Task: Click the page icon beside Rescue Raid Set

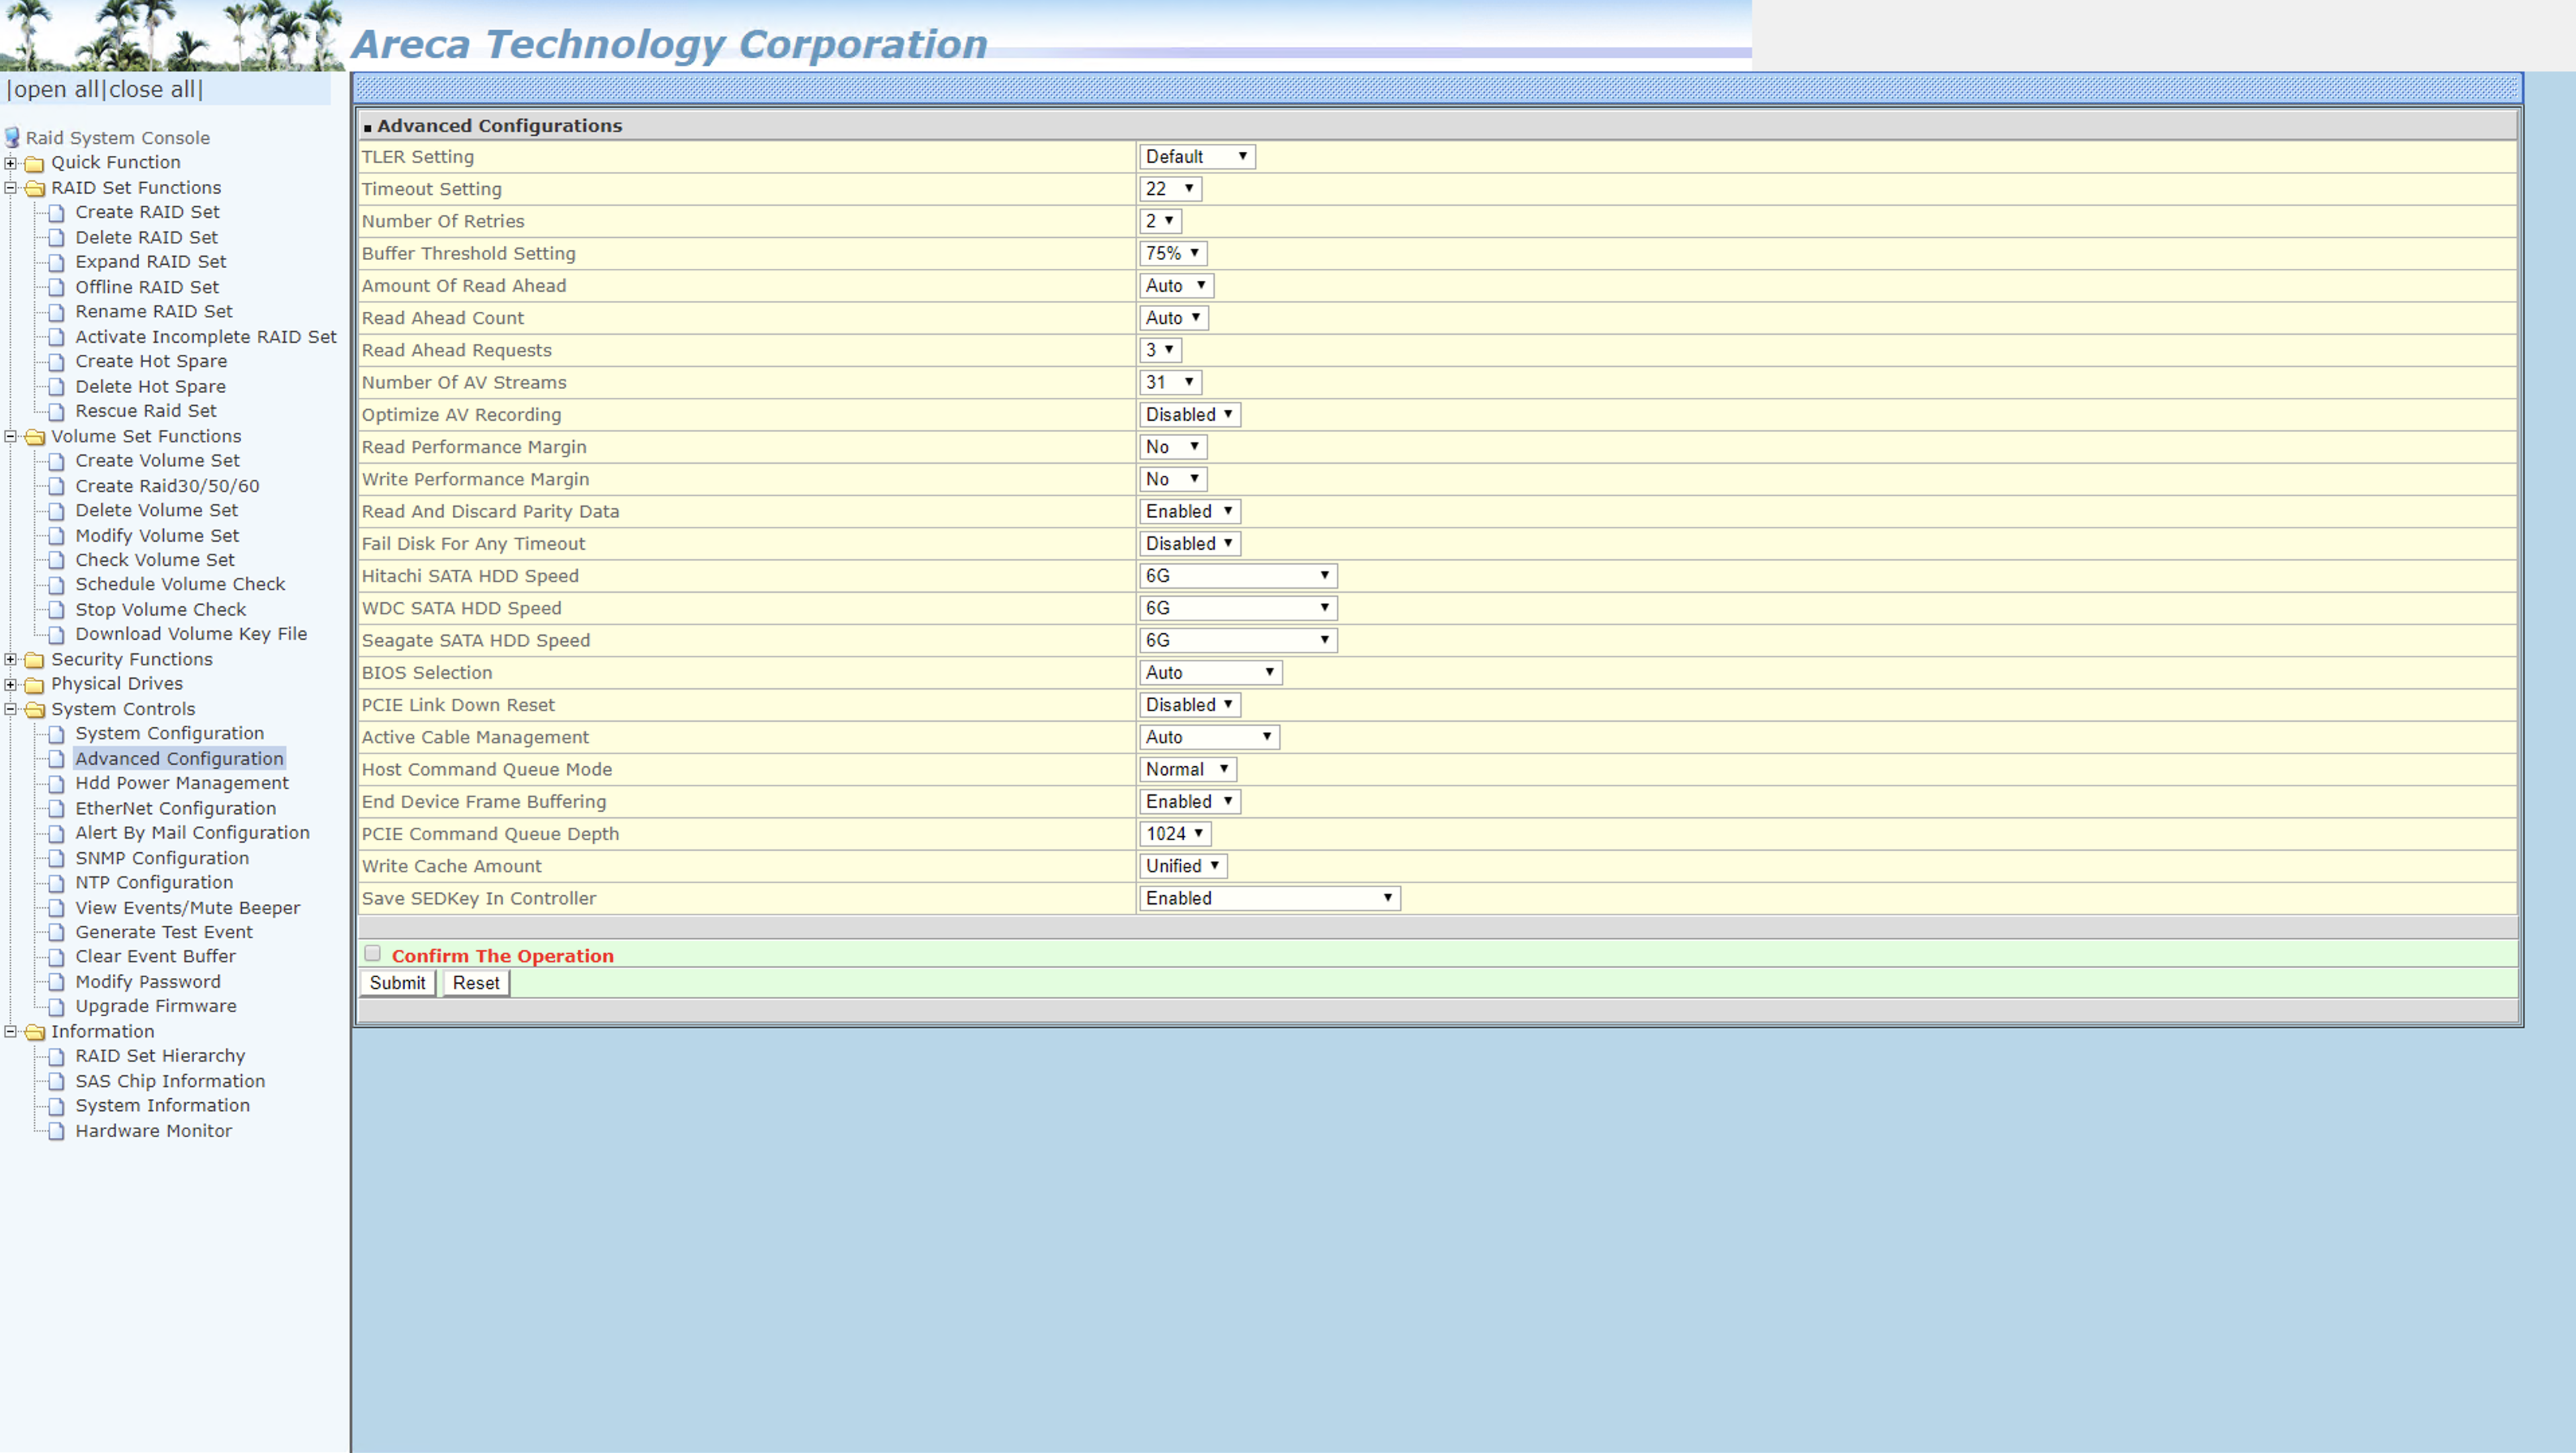Action: tap(57, 411)
